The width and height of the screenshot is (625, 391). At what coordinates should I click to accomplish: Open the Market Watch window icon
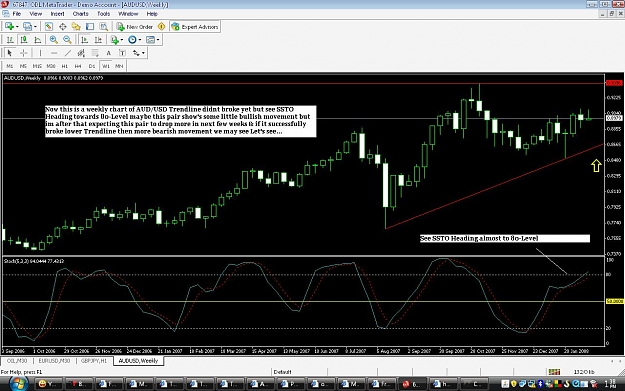[49, 27]
